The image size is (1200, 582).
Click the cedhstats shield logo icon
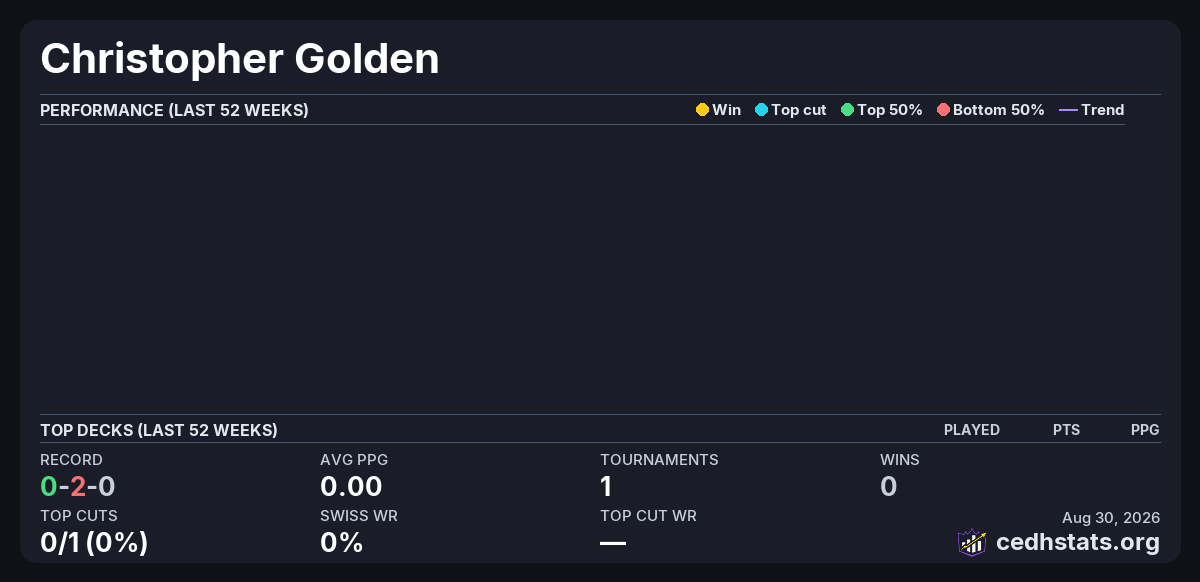pyautogui.click(x=972, y=542)
